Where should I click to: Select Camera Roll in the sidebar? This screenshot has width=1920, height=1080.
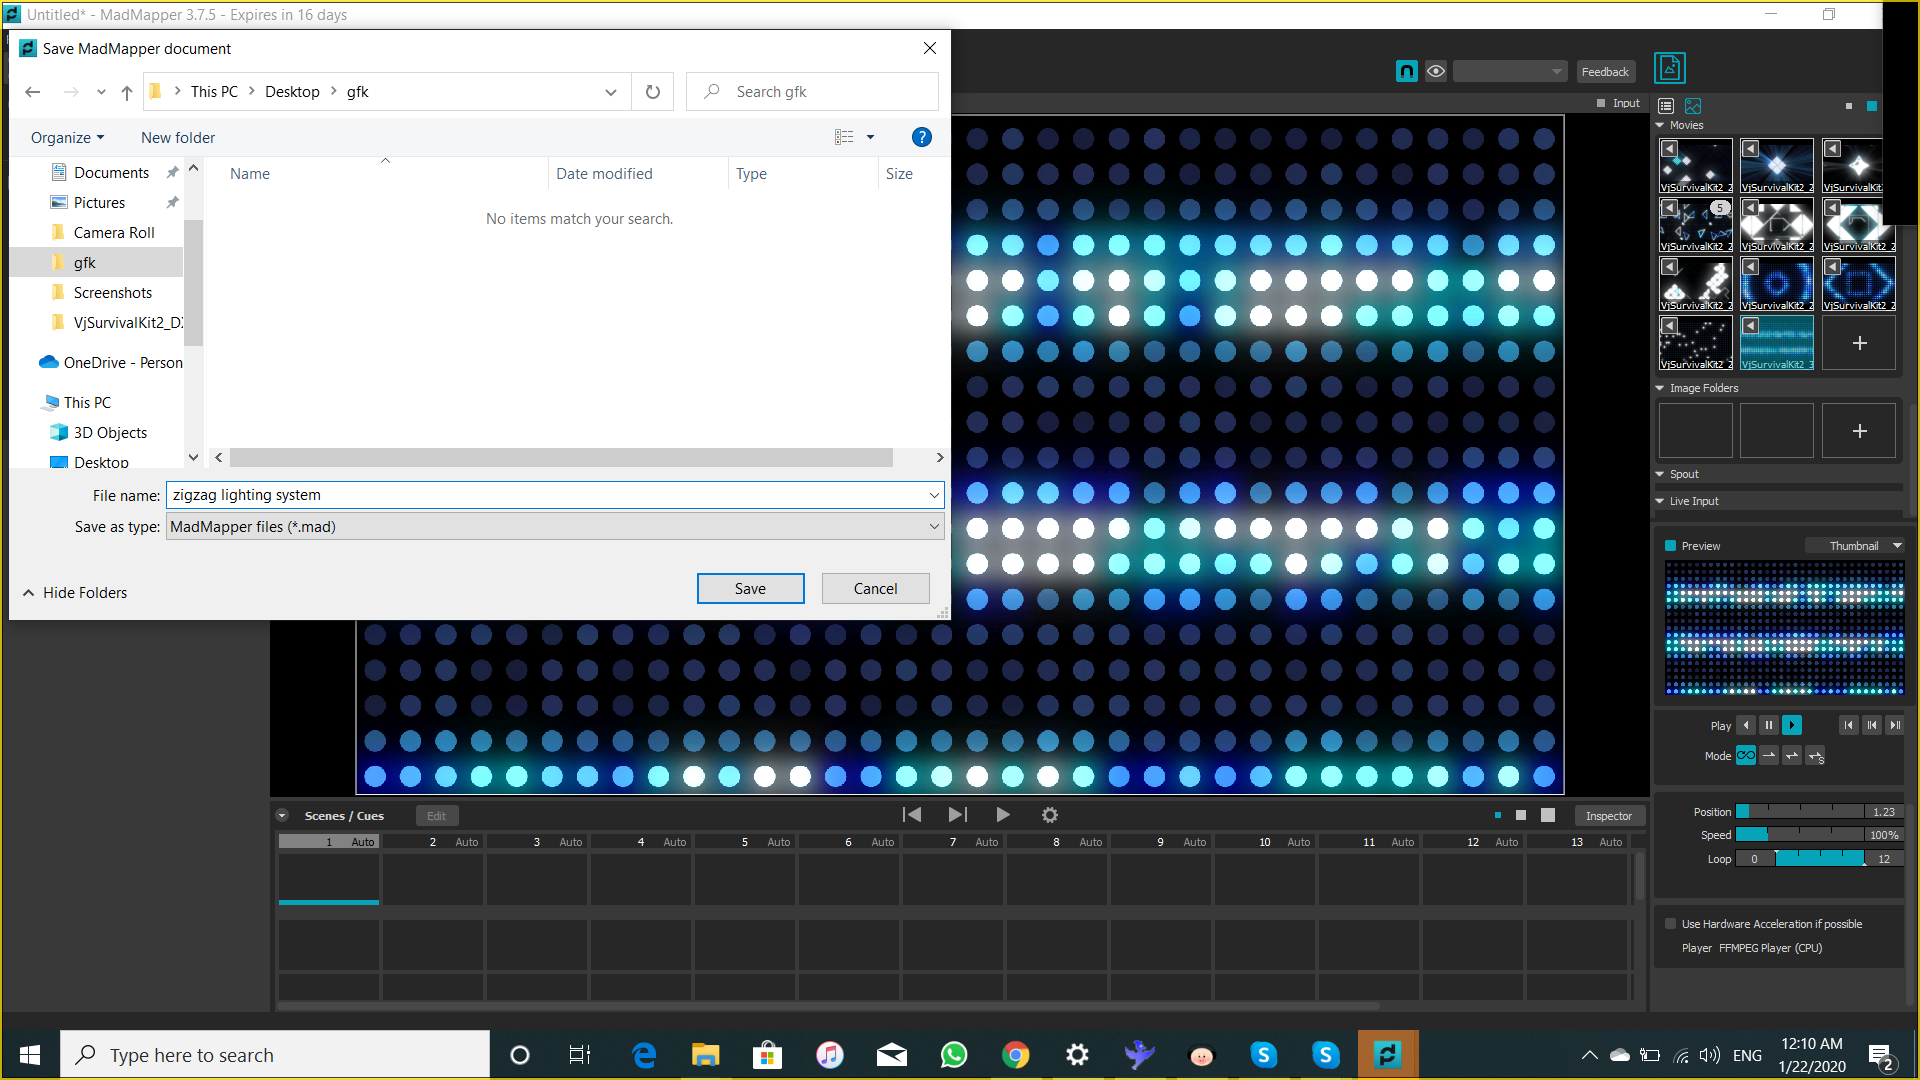click(114, 233)
